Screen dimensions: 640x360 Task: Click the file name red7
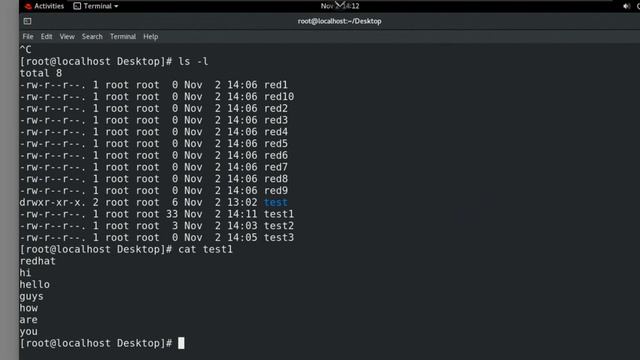(276, 167)
